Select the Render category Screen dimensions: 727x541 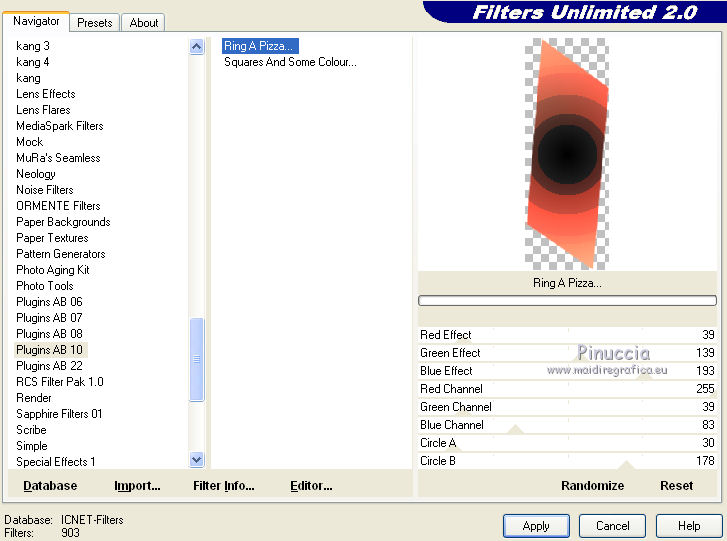click(33, 398)
